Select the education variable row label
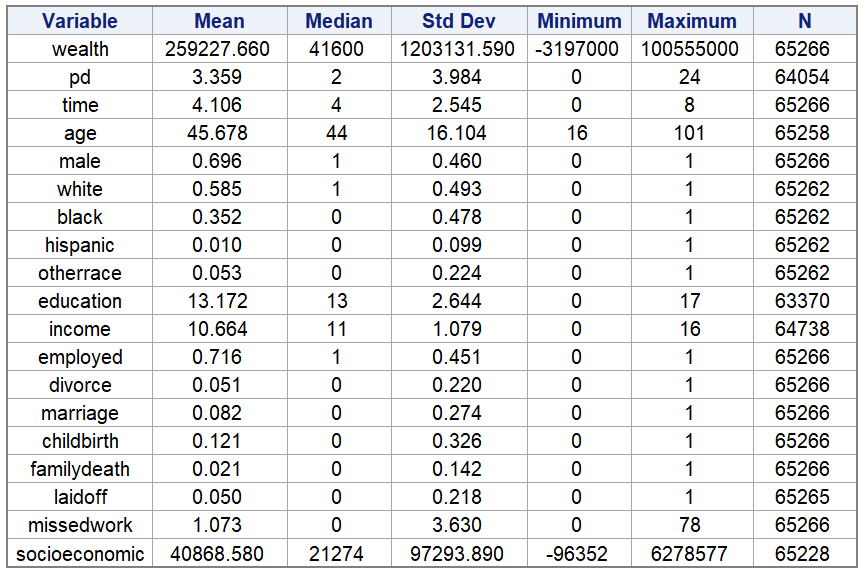This screenshot has width=865, height=574. 80,301
